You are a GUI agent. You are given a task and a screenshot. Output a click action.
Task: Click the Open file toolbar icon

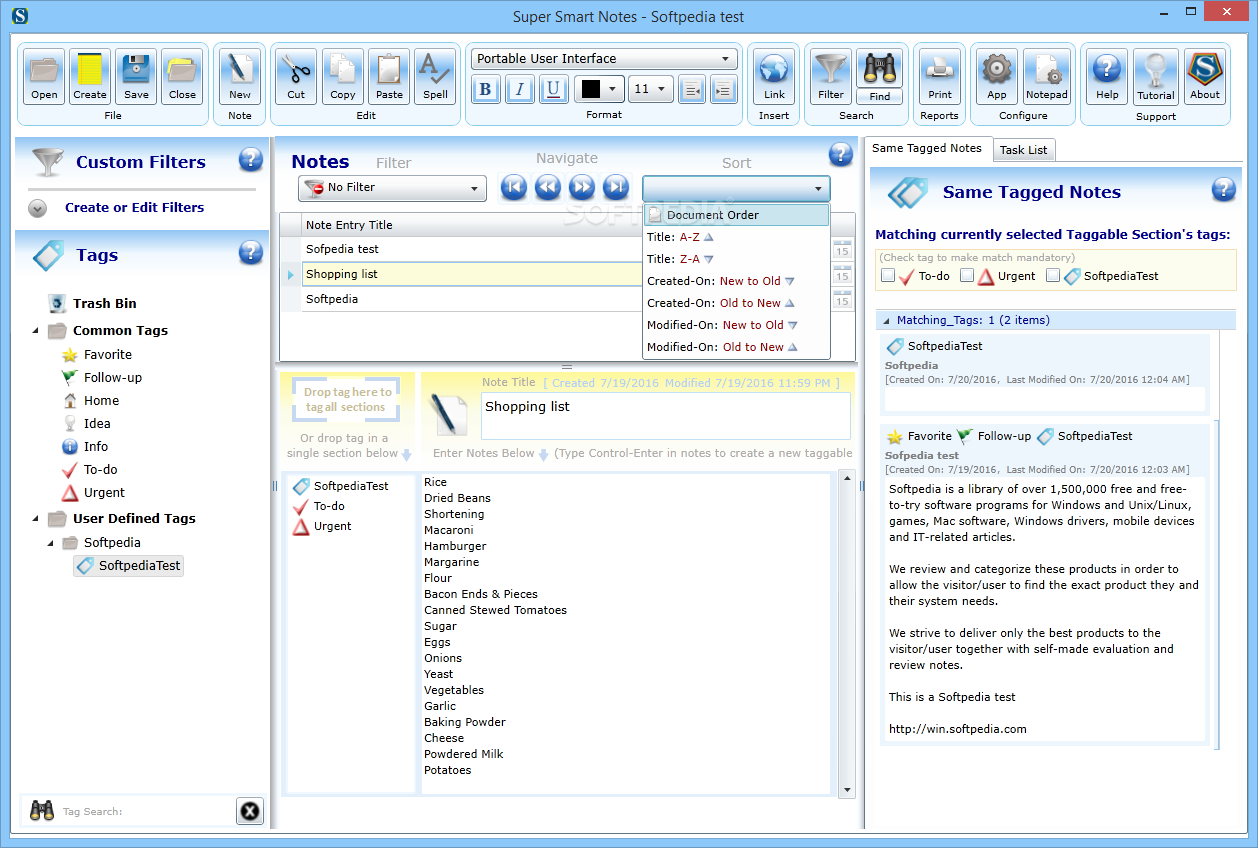44,77
